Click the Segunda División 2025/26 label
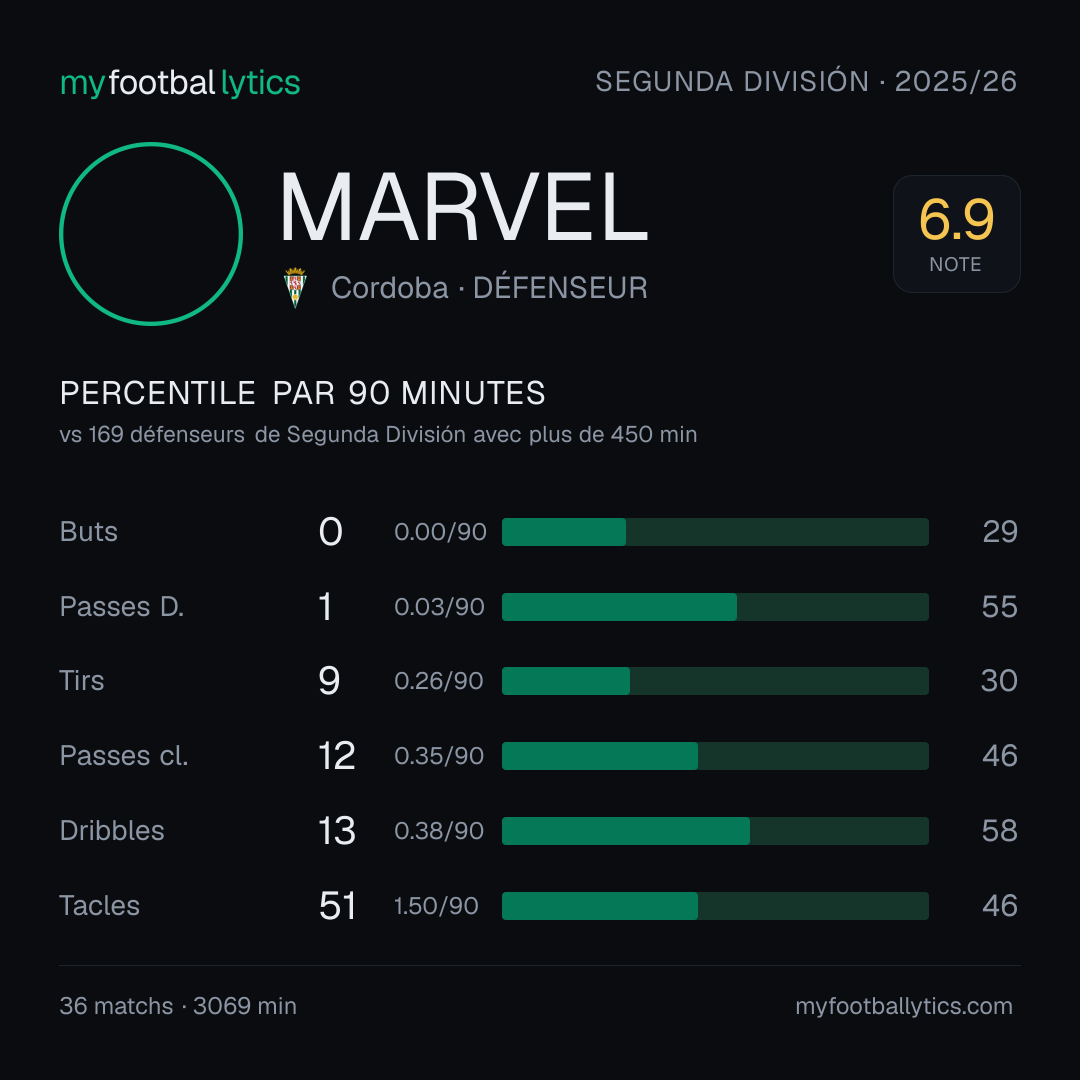Image resolution: width=1080 pixels, height=1080 pixels. pos(806,81)
